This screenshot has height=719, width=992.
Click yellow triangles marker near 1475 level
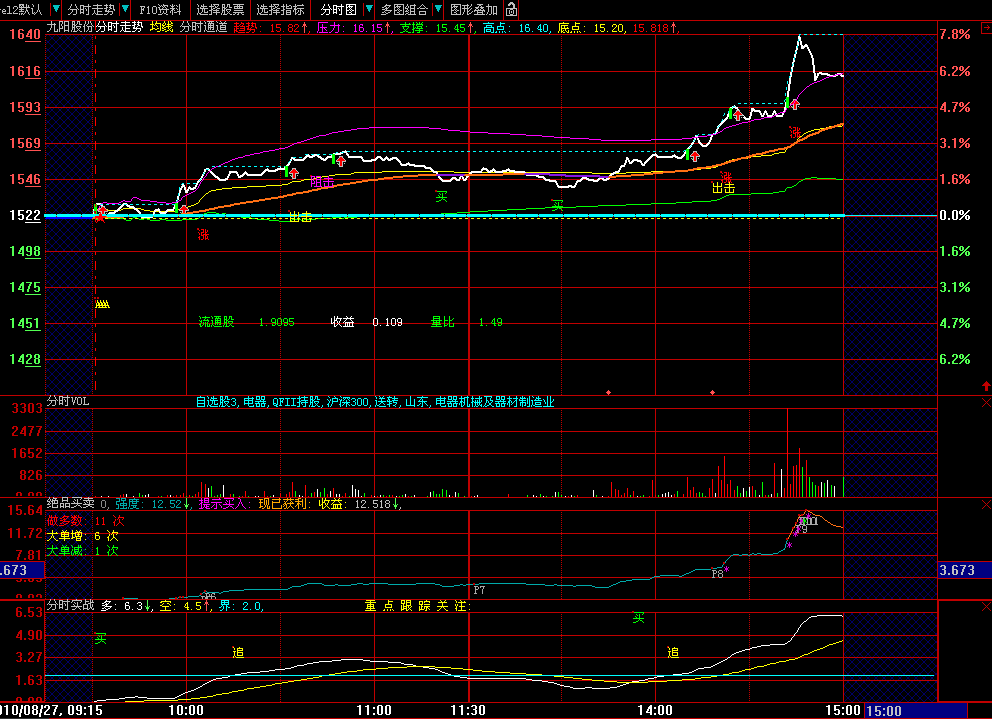[x=102, y=304]
